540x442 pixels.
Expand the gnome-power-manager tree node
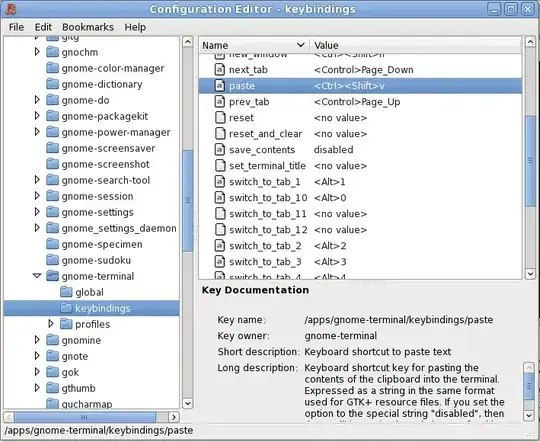pyautogui.click(x=37, y=132)
